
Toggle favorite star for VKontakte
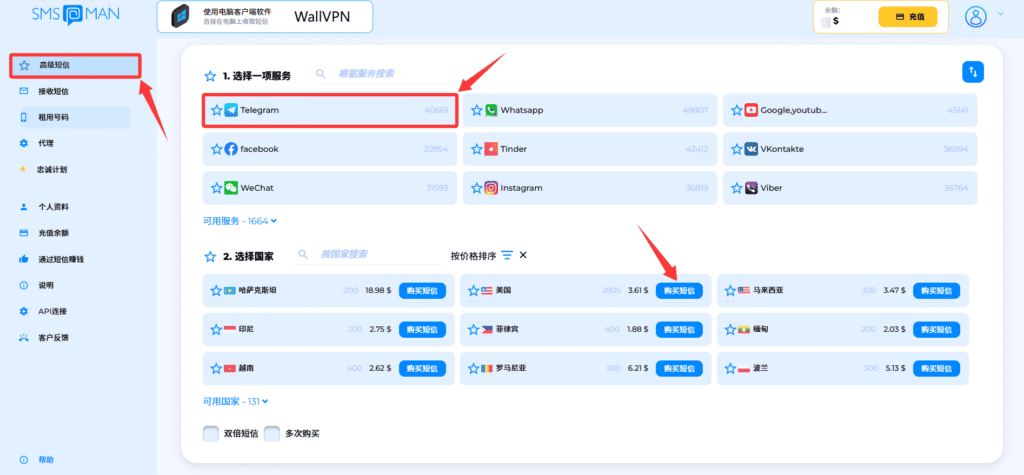pyautogui.click(x=737, y=149)
